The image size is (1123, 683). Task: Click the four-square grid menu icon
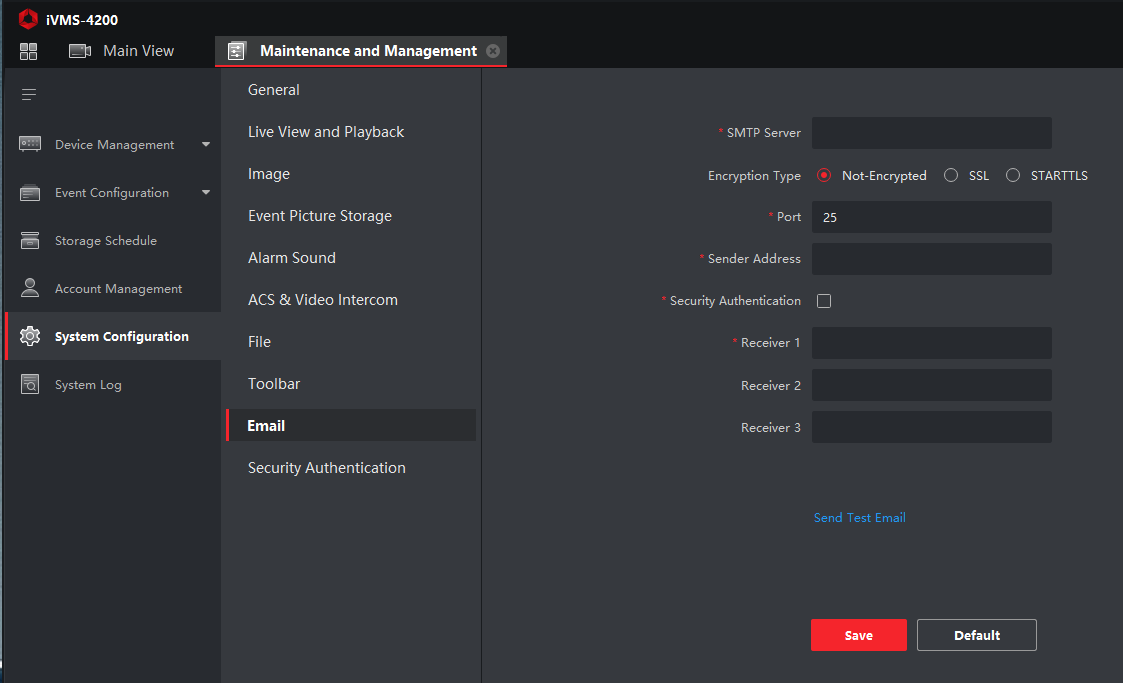[x=28, y=51]
